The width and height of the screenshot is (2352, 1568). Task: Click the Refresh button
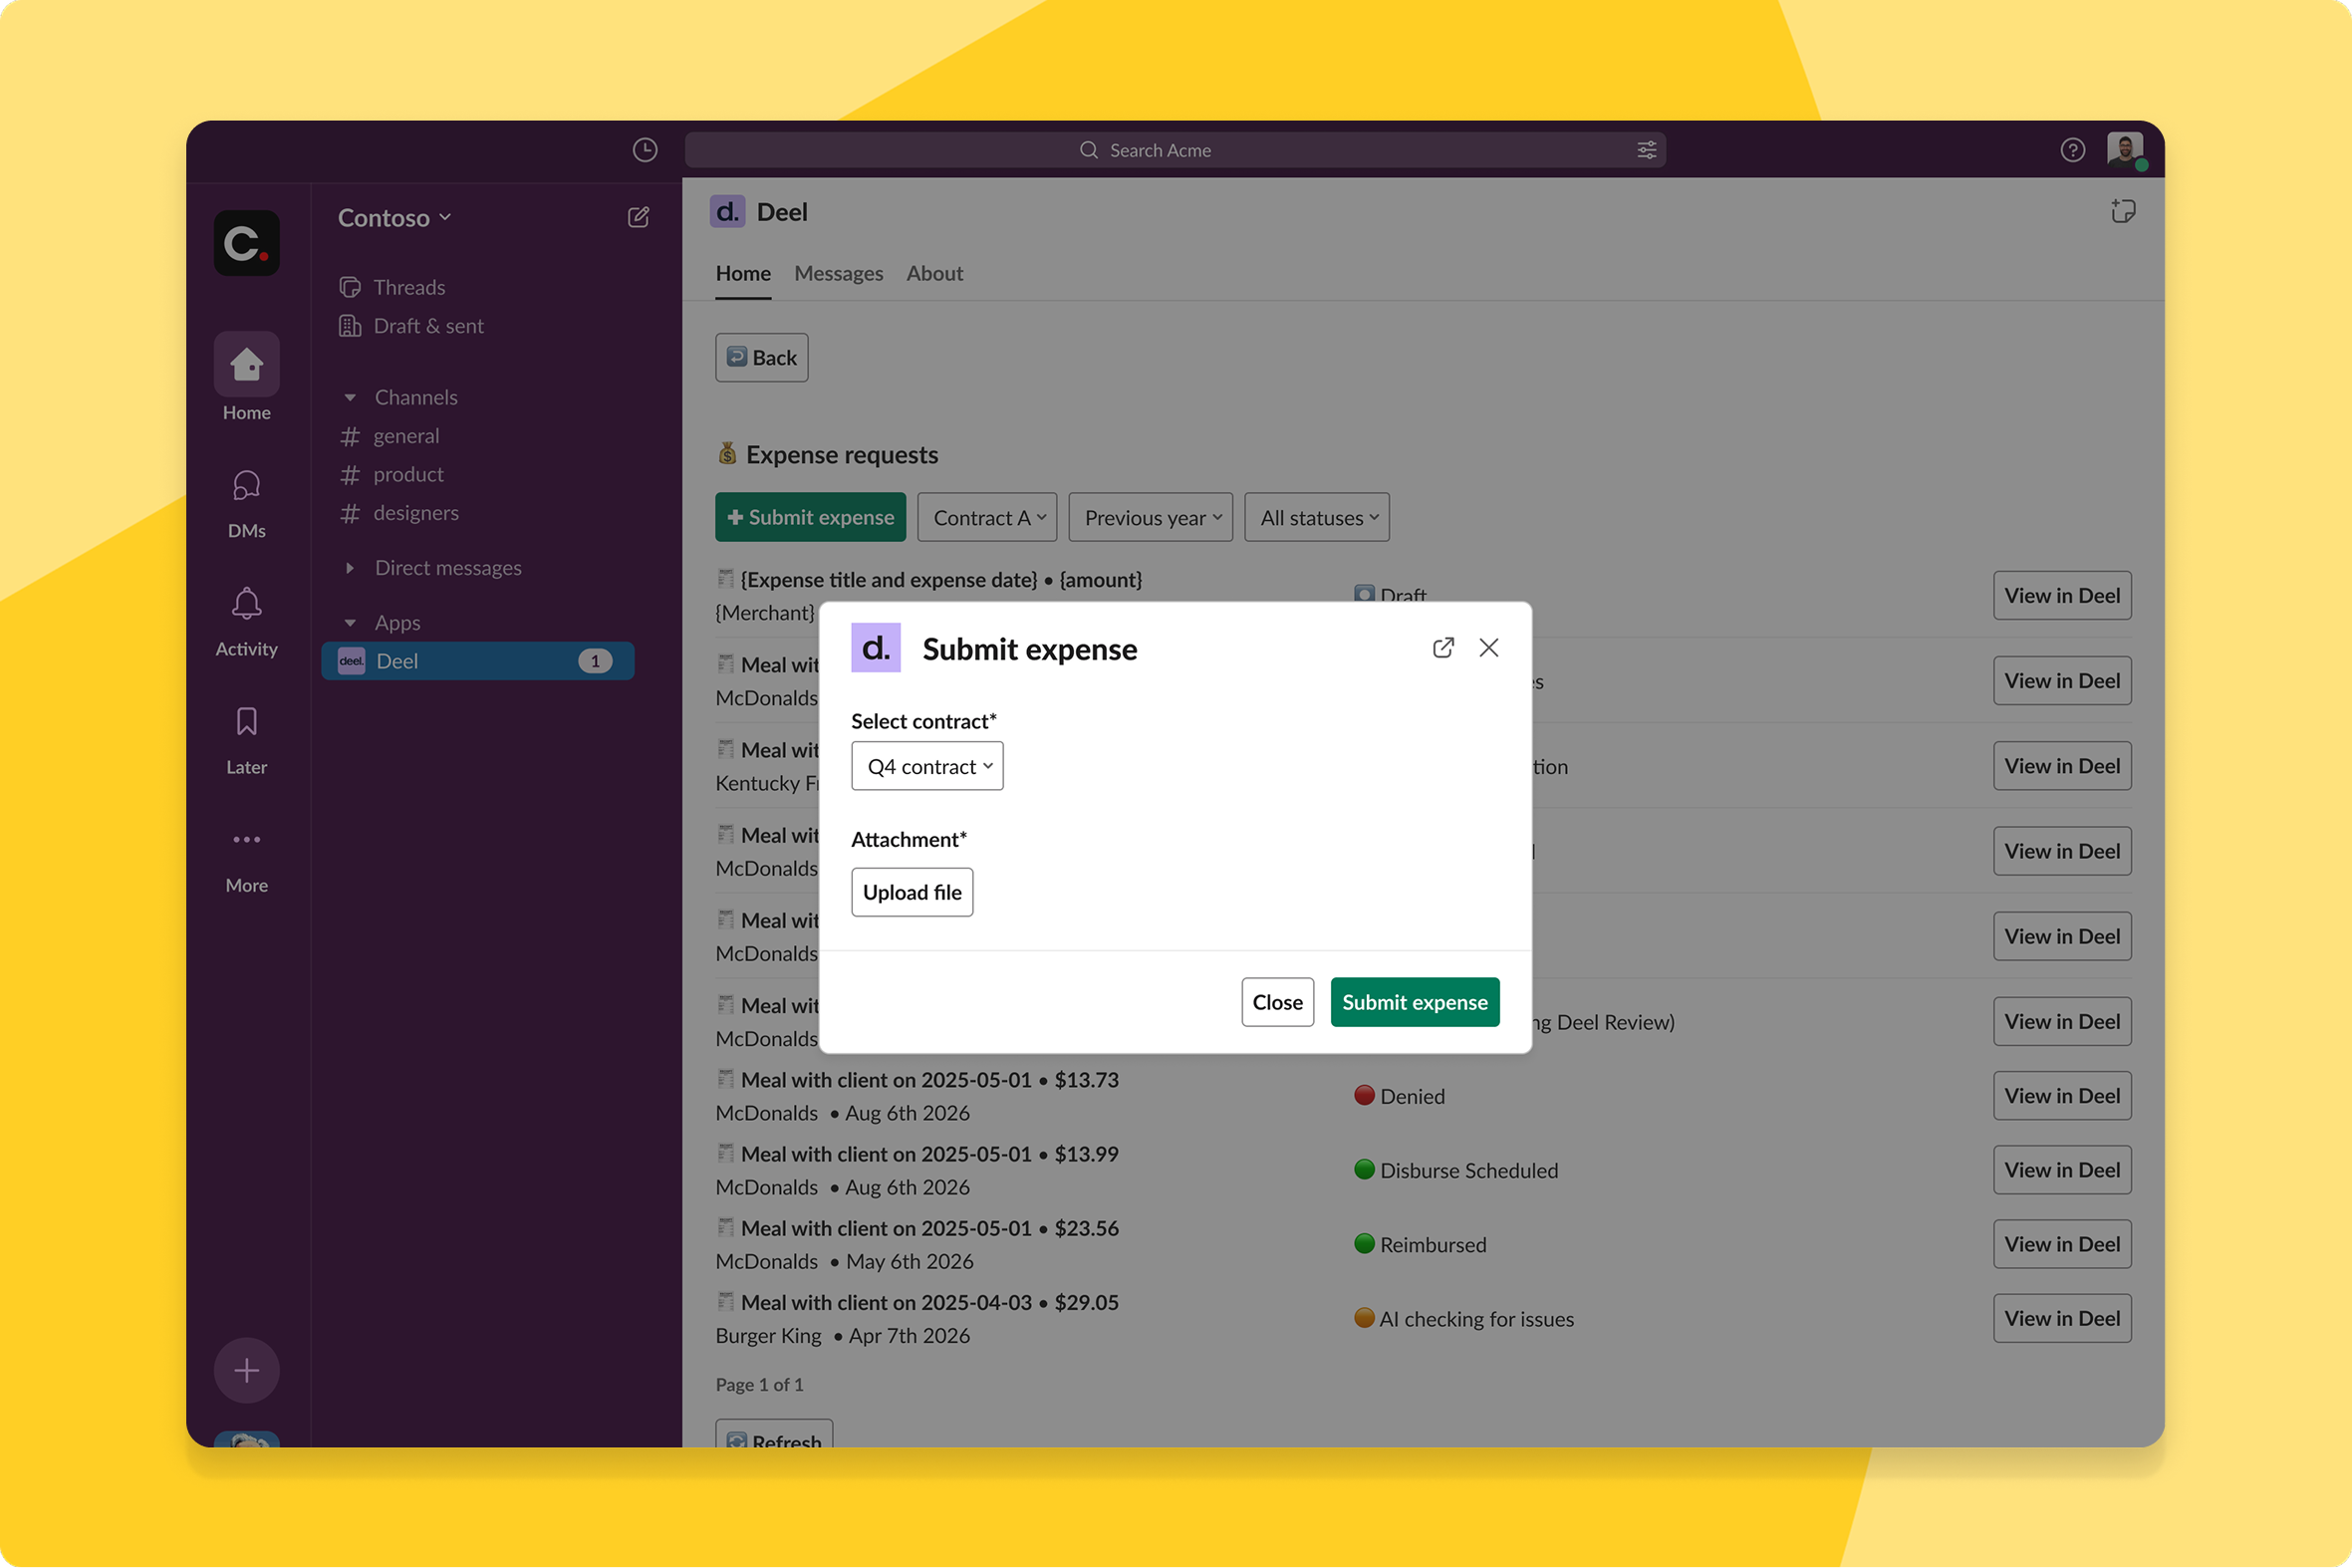774,1435
